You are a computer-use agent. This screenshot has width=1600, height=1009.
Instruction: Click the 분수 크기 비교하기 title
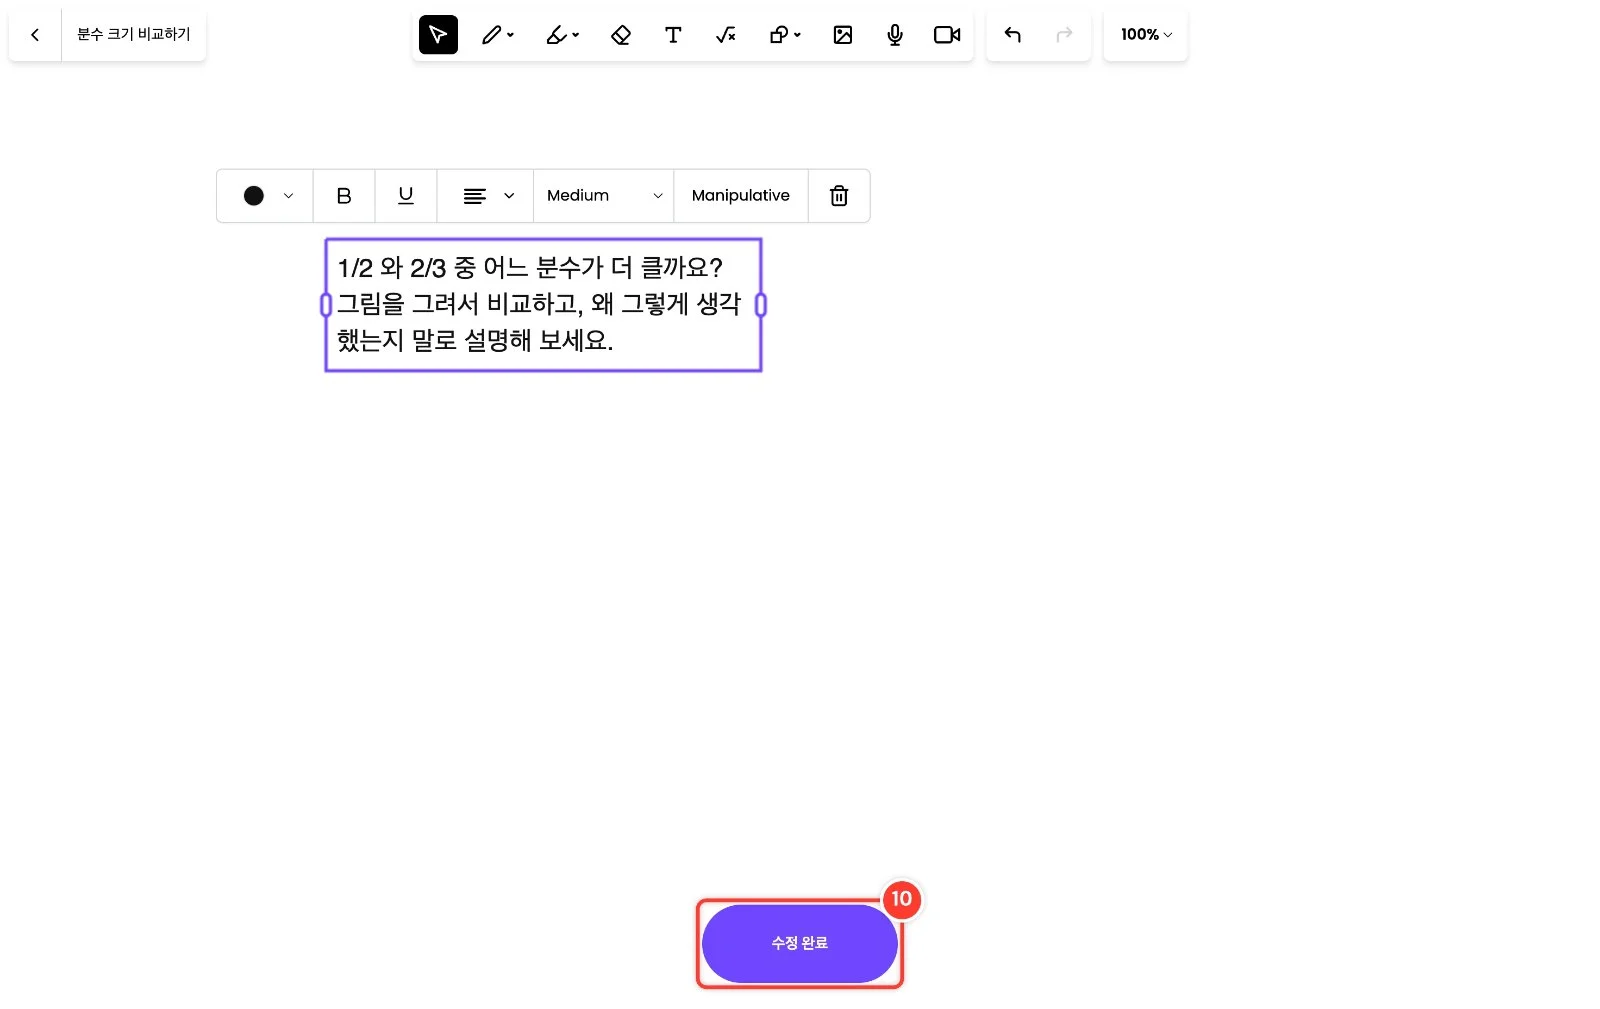point(134,35)
